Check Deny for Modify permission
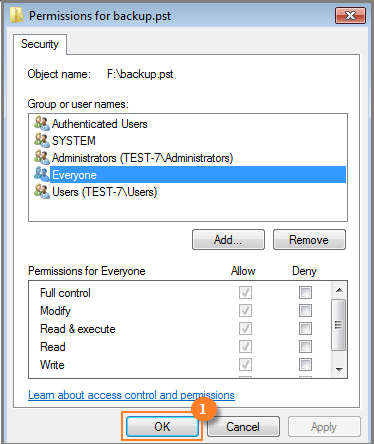374x444 pixels. [x=305, y=311]
